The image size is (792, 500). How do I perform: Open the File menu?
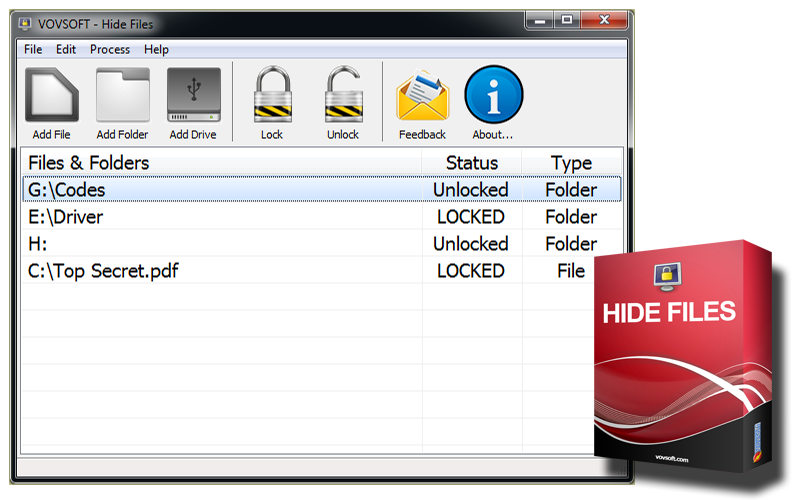(33, 49)
